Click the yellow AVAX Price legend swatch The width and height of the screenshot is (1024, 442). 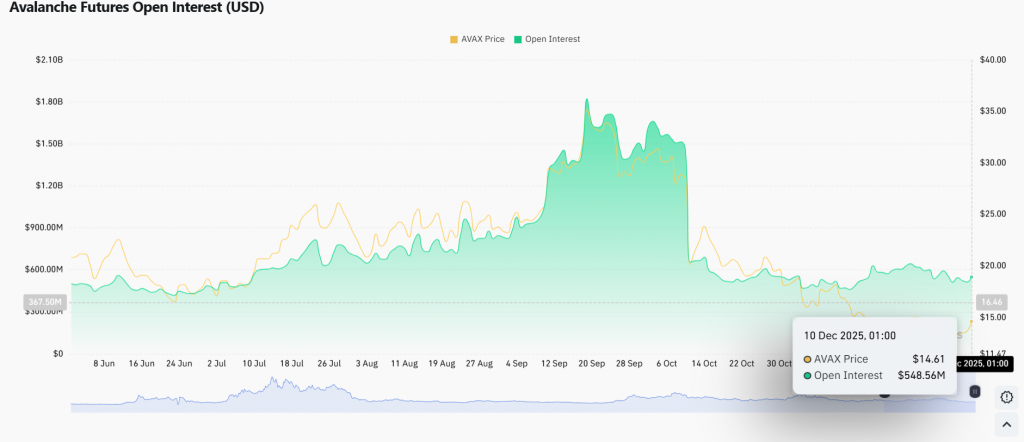point(454,39)
